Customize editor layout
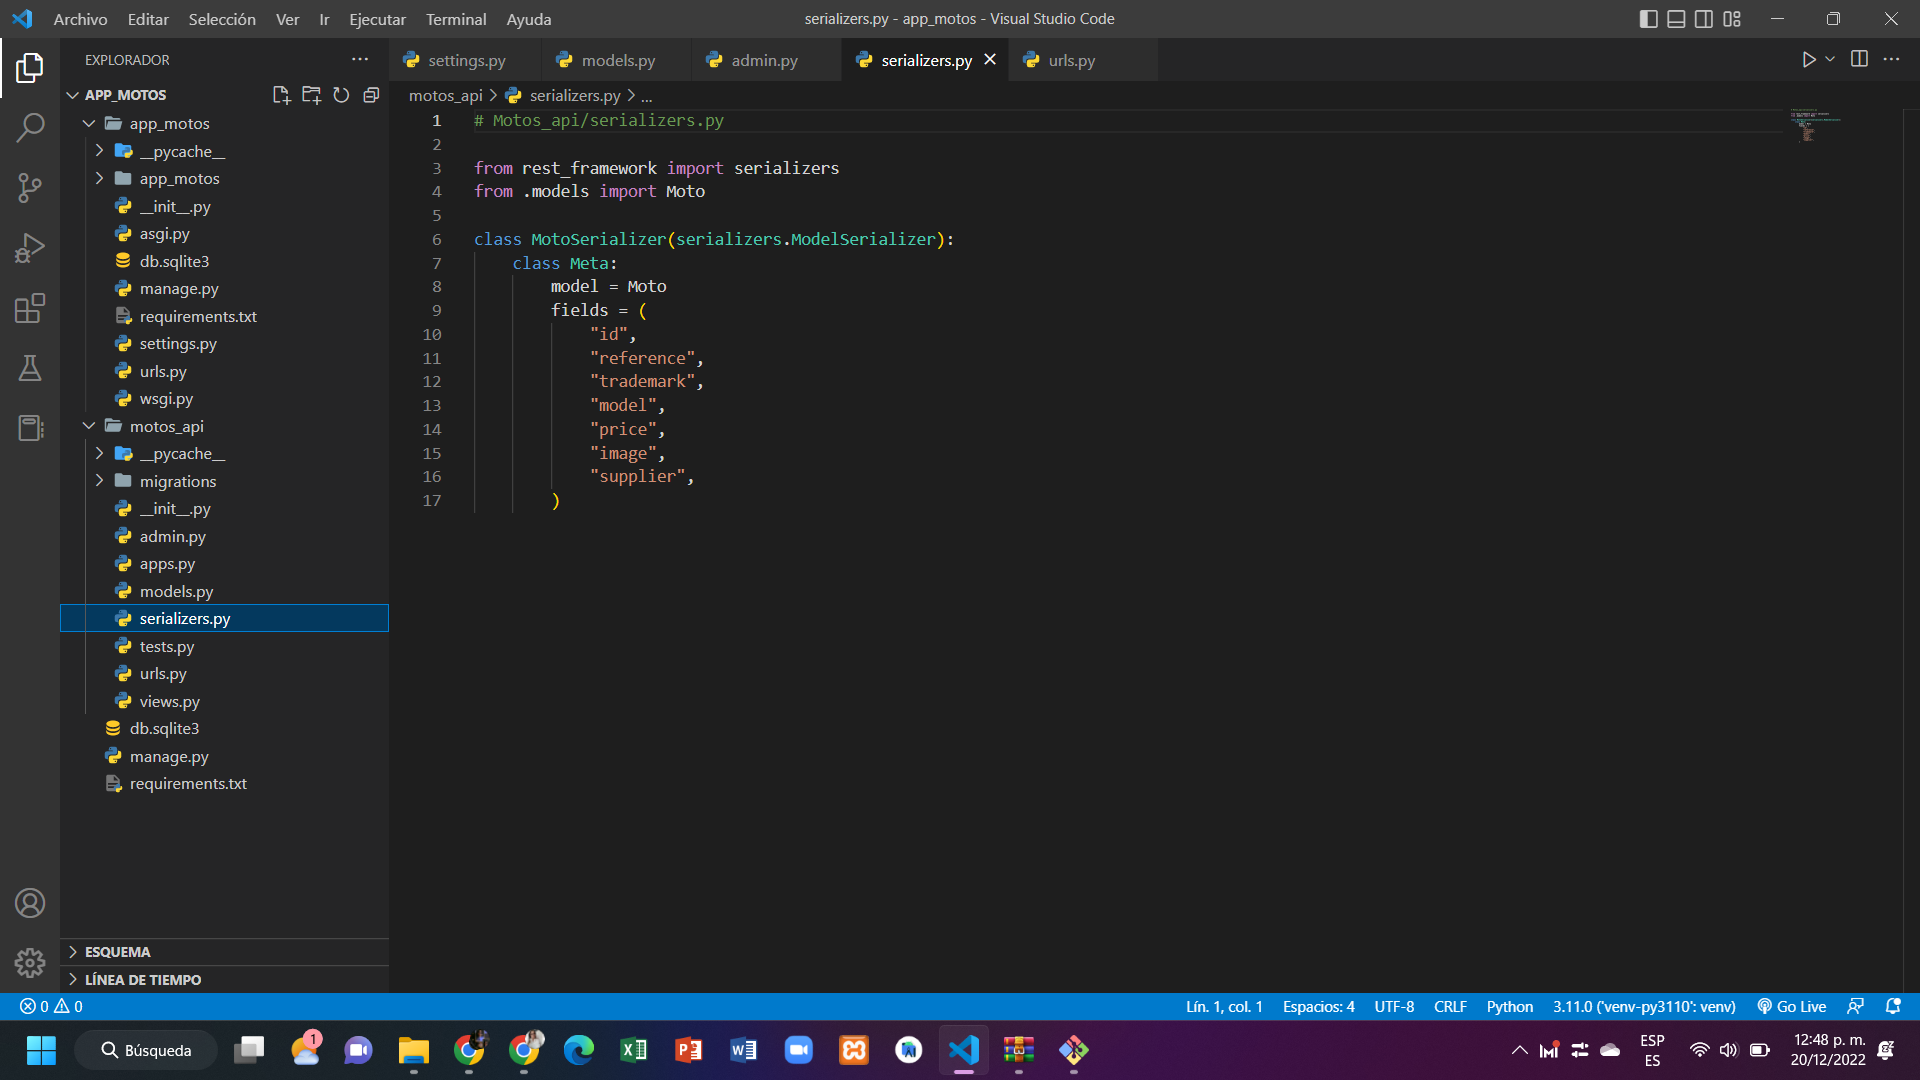The width and height of the screenshot is (1920, 1080). pyautogui.click(x=1732, y=19)
